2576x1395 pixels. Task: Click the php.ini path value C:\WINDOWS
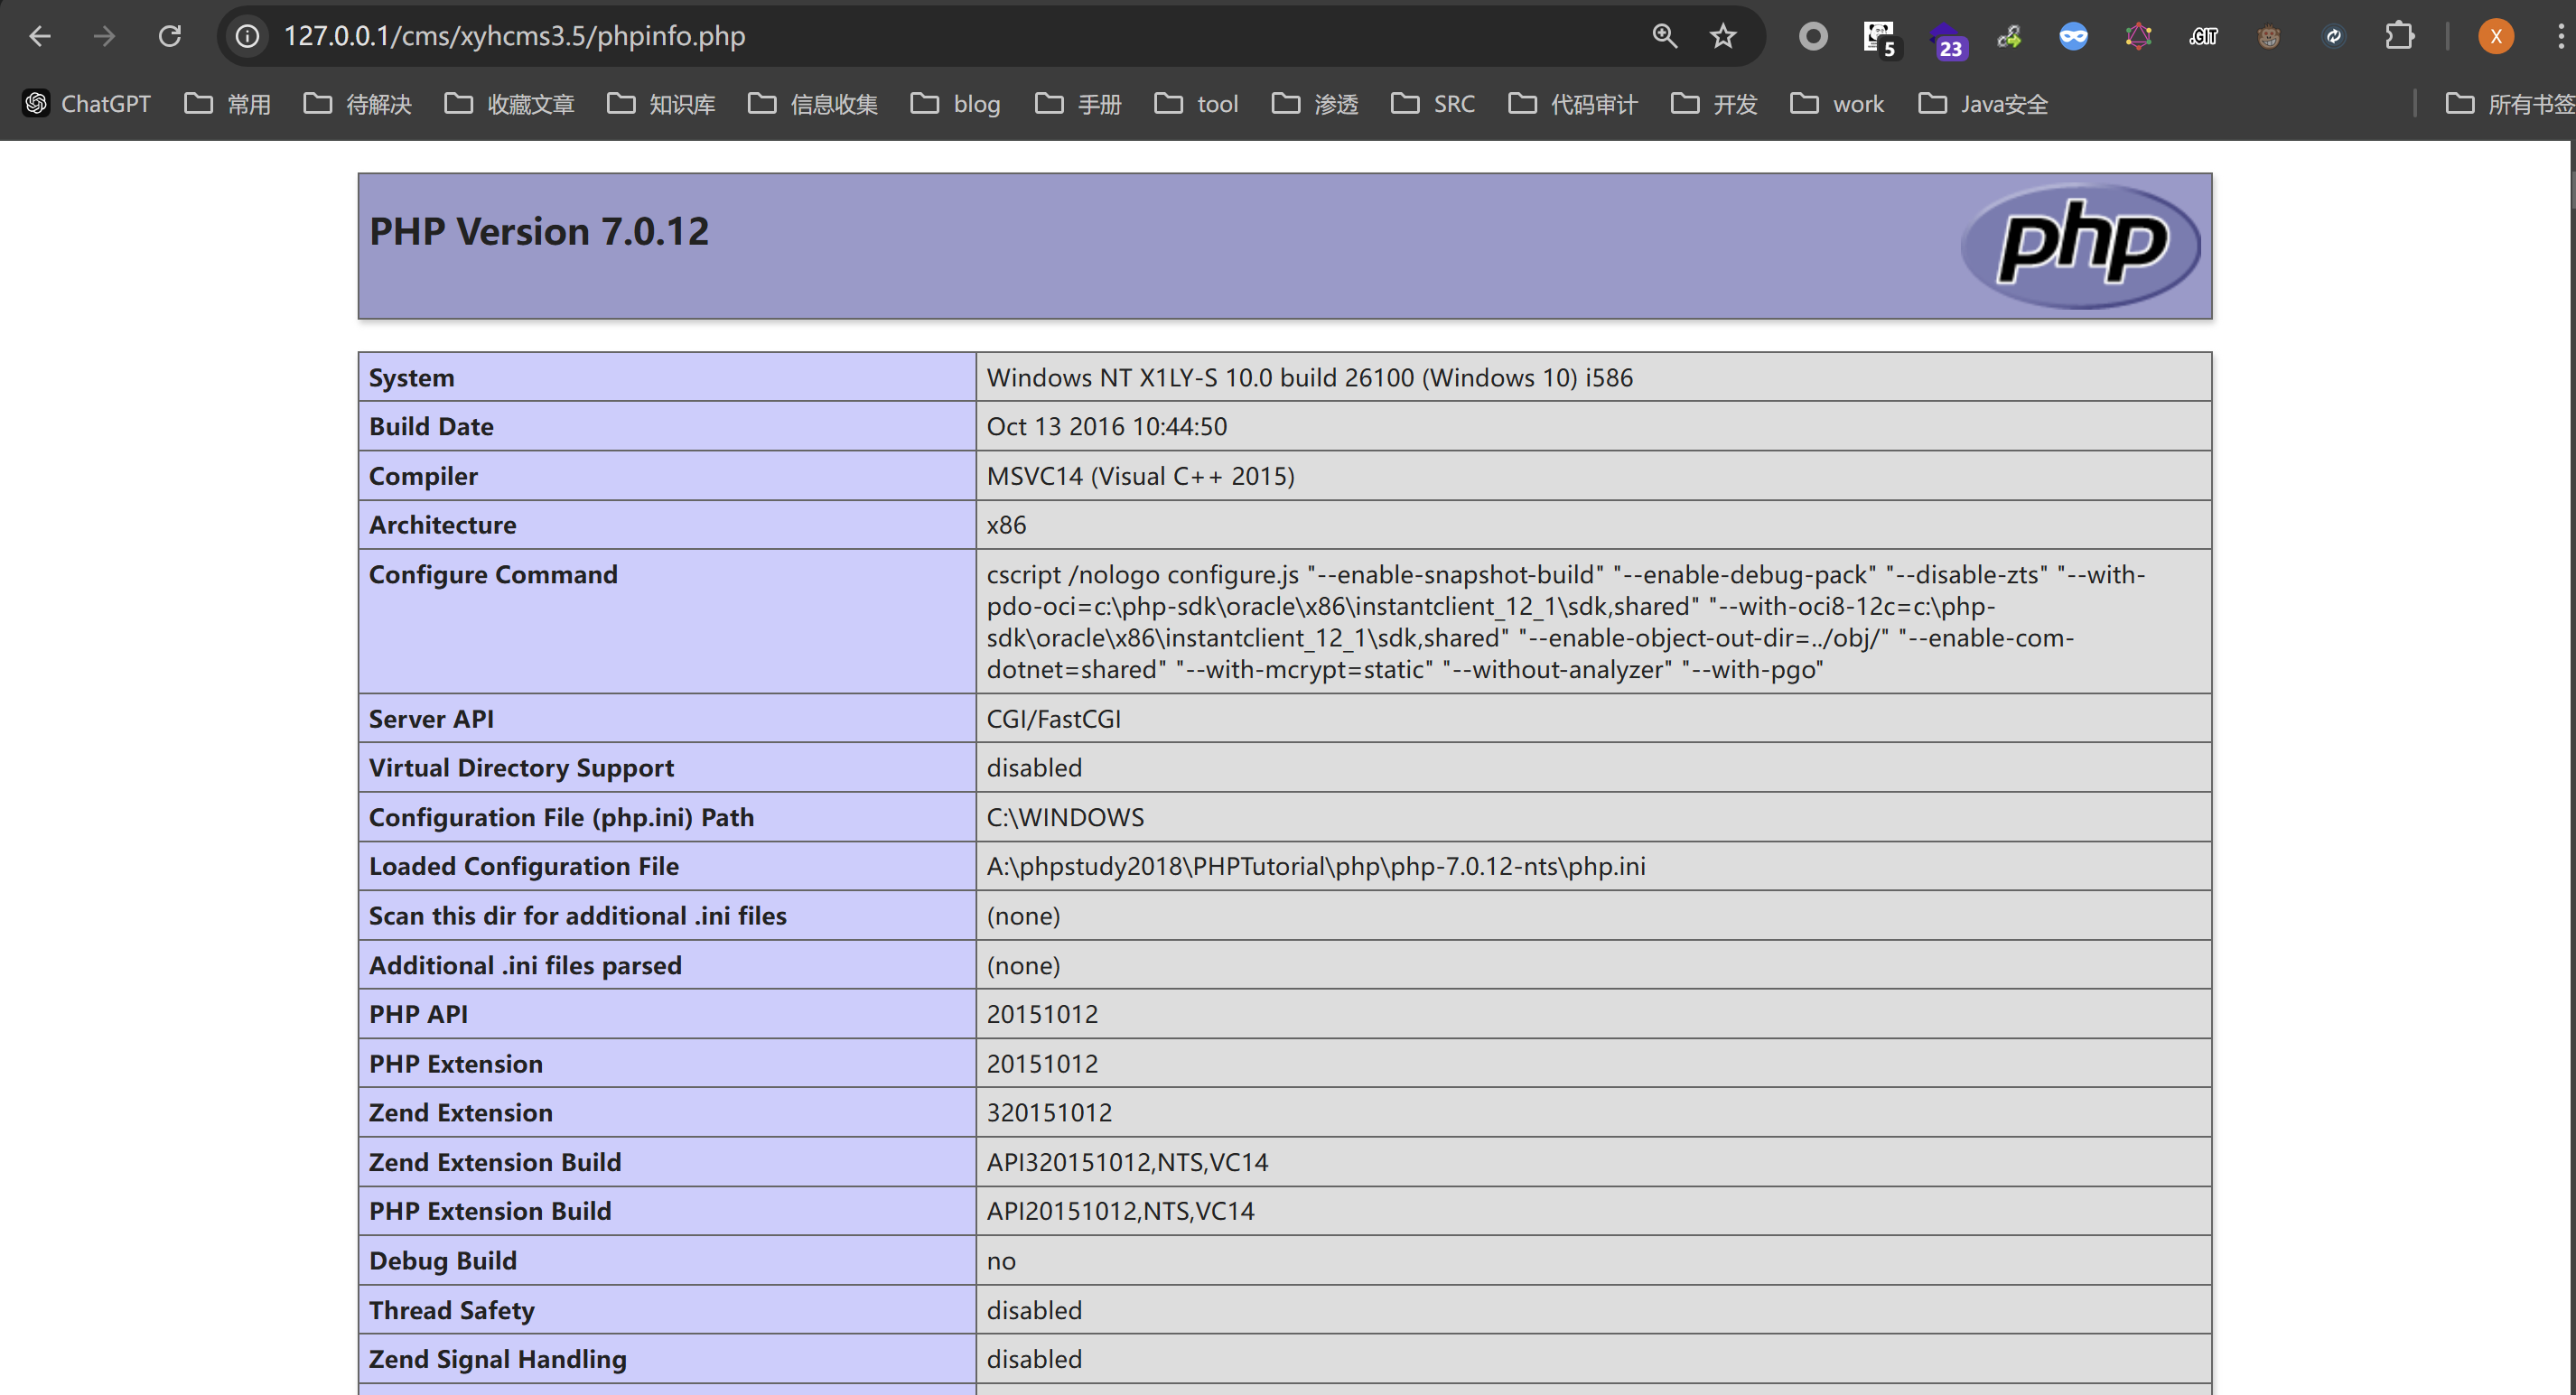click(x=1065, y=818)
